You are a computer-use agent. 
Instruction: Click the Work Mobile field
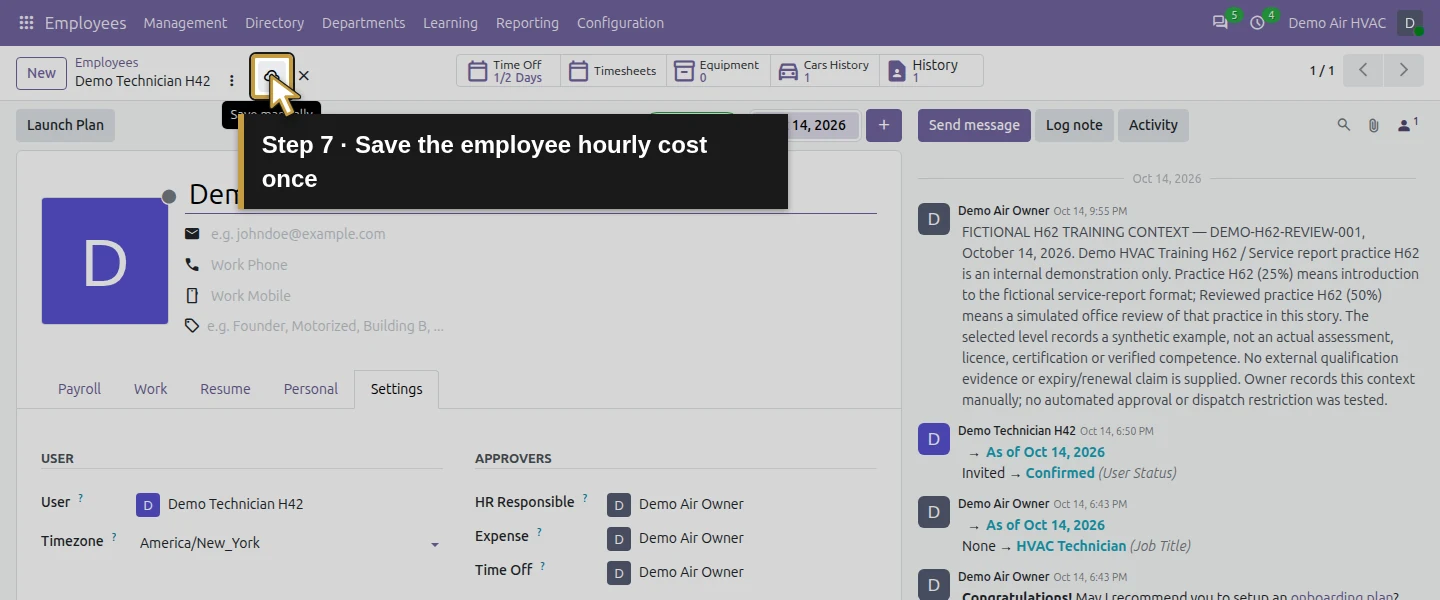tap(540, 296)
